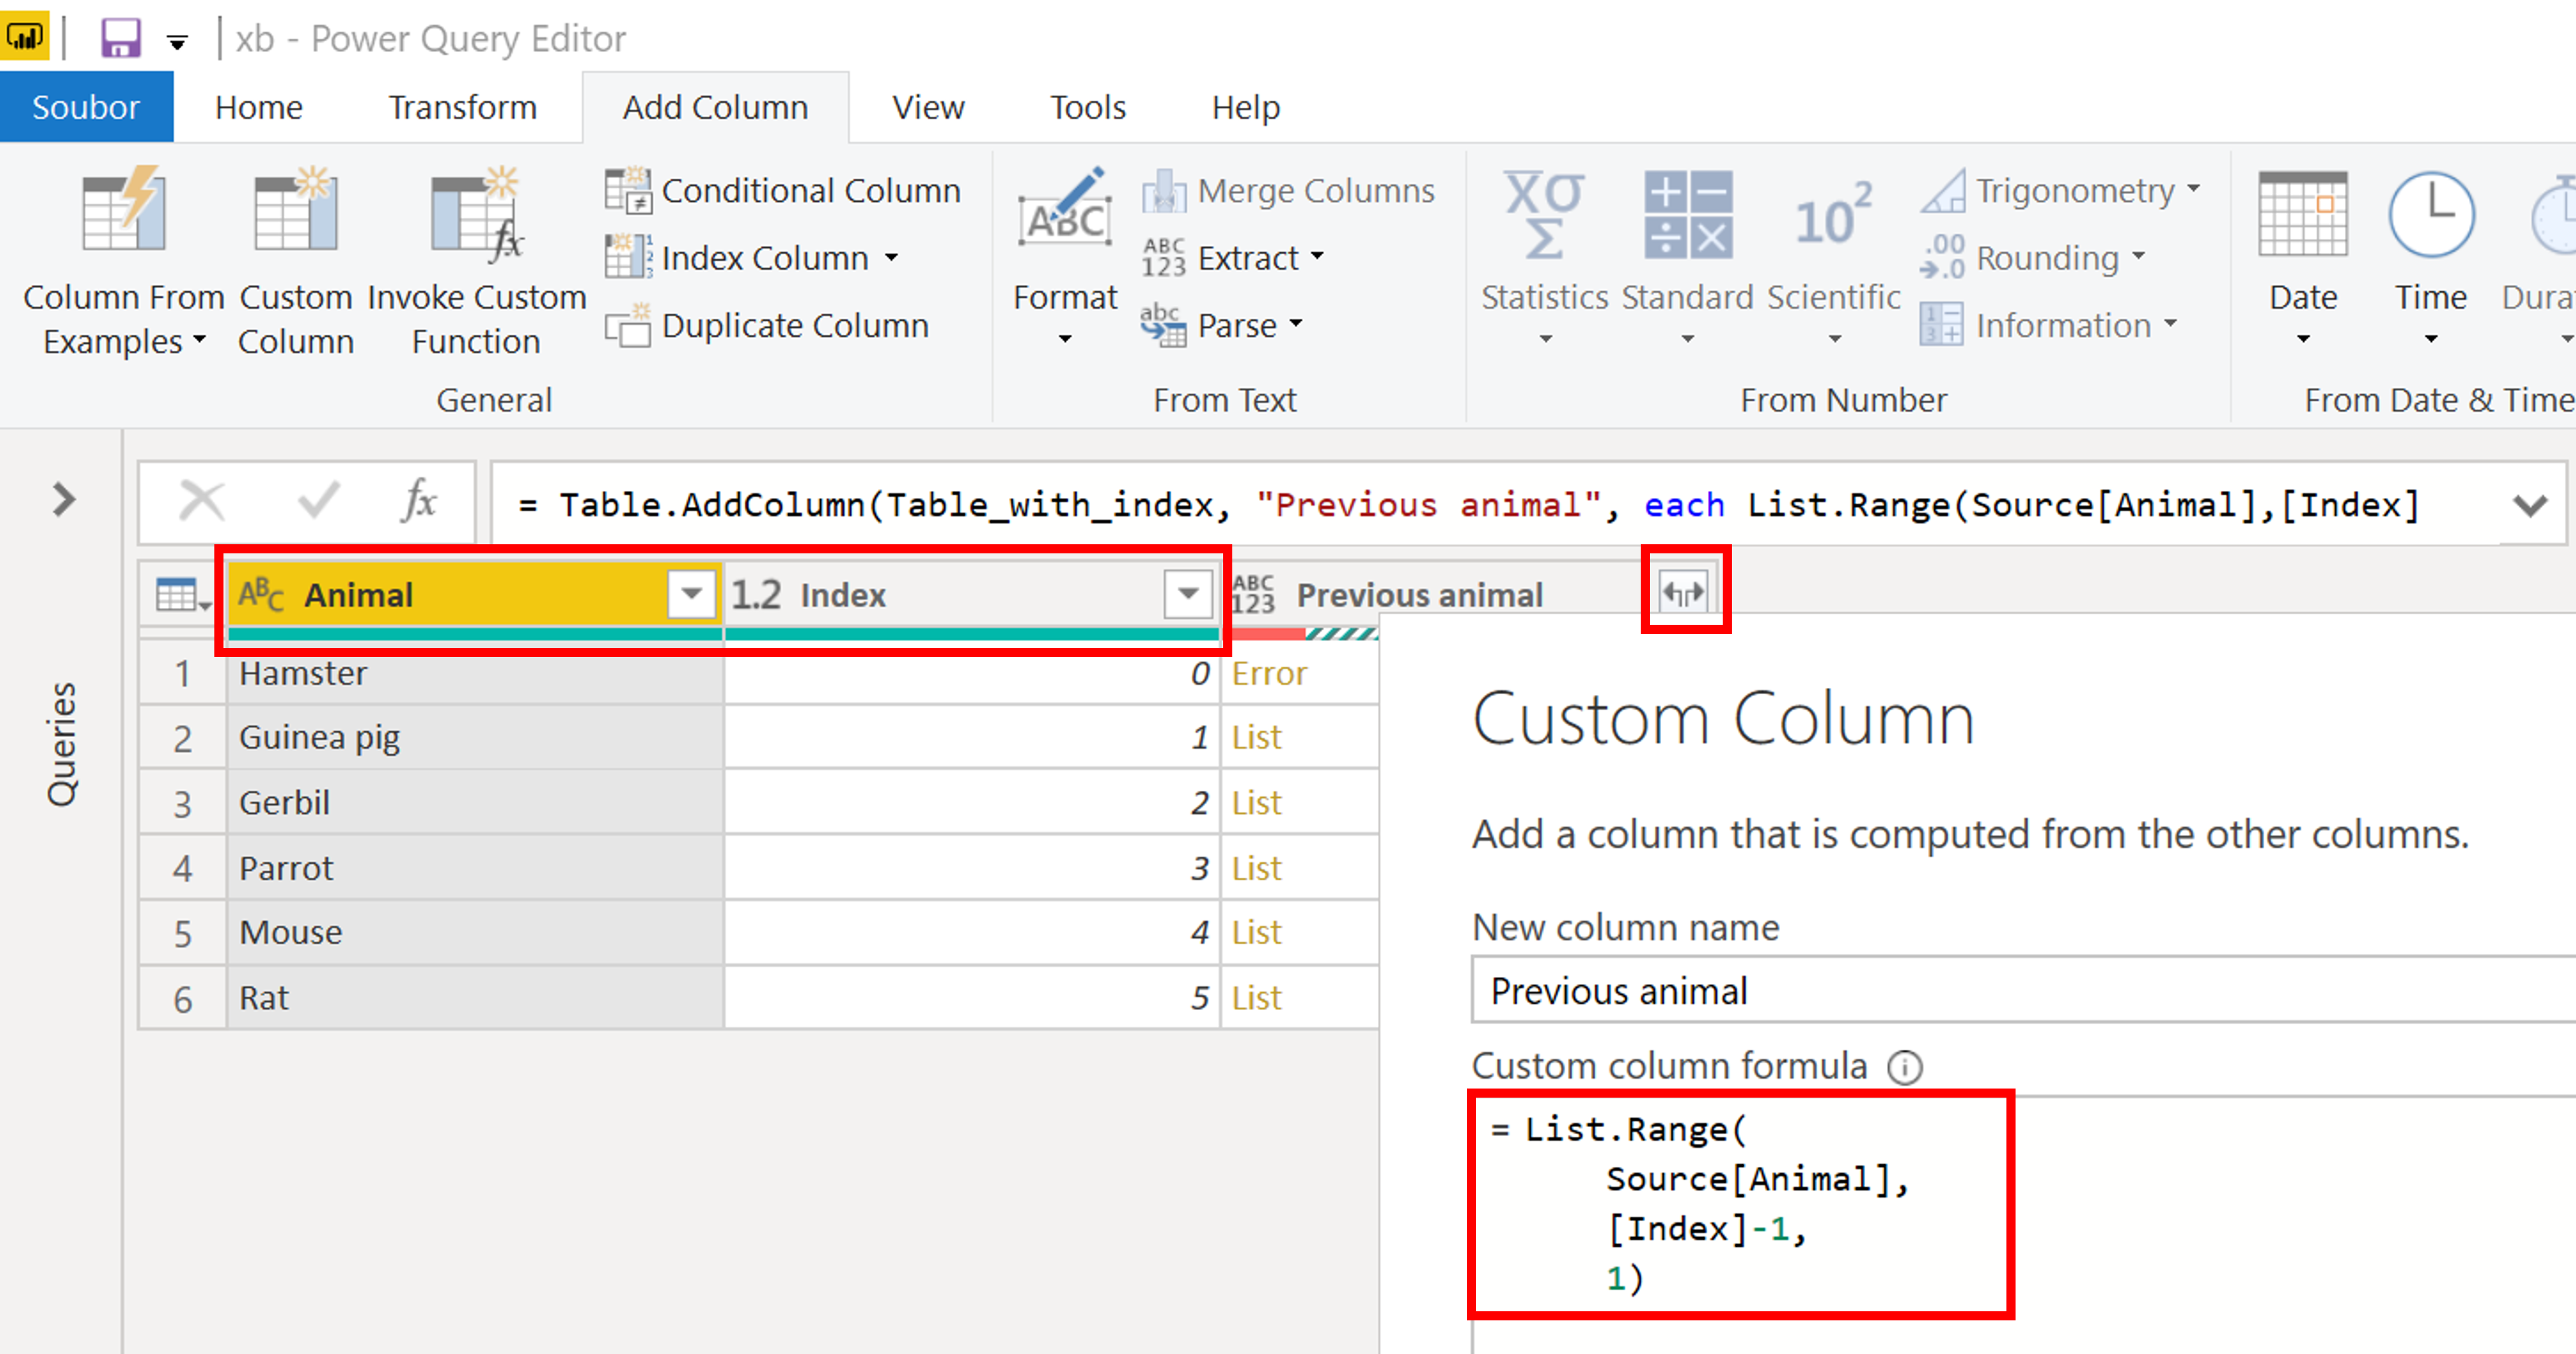
Task: Click the Custom Column icon
Action: click(x=295, y=212)
